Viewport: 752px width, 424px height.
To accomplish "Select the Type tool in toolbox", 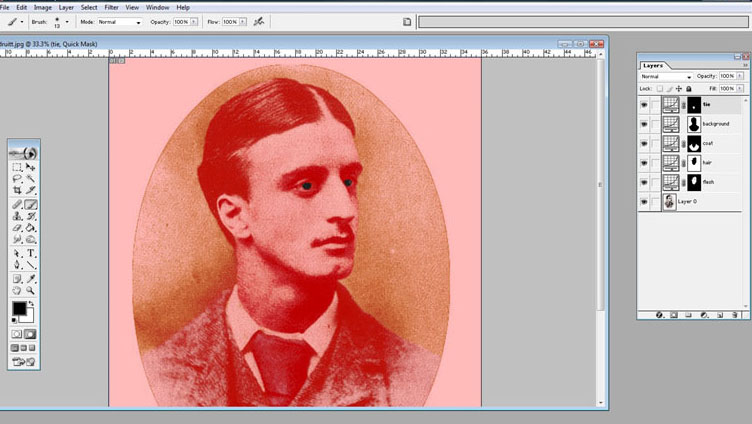I will click(31, 253).
